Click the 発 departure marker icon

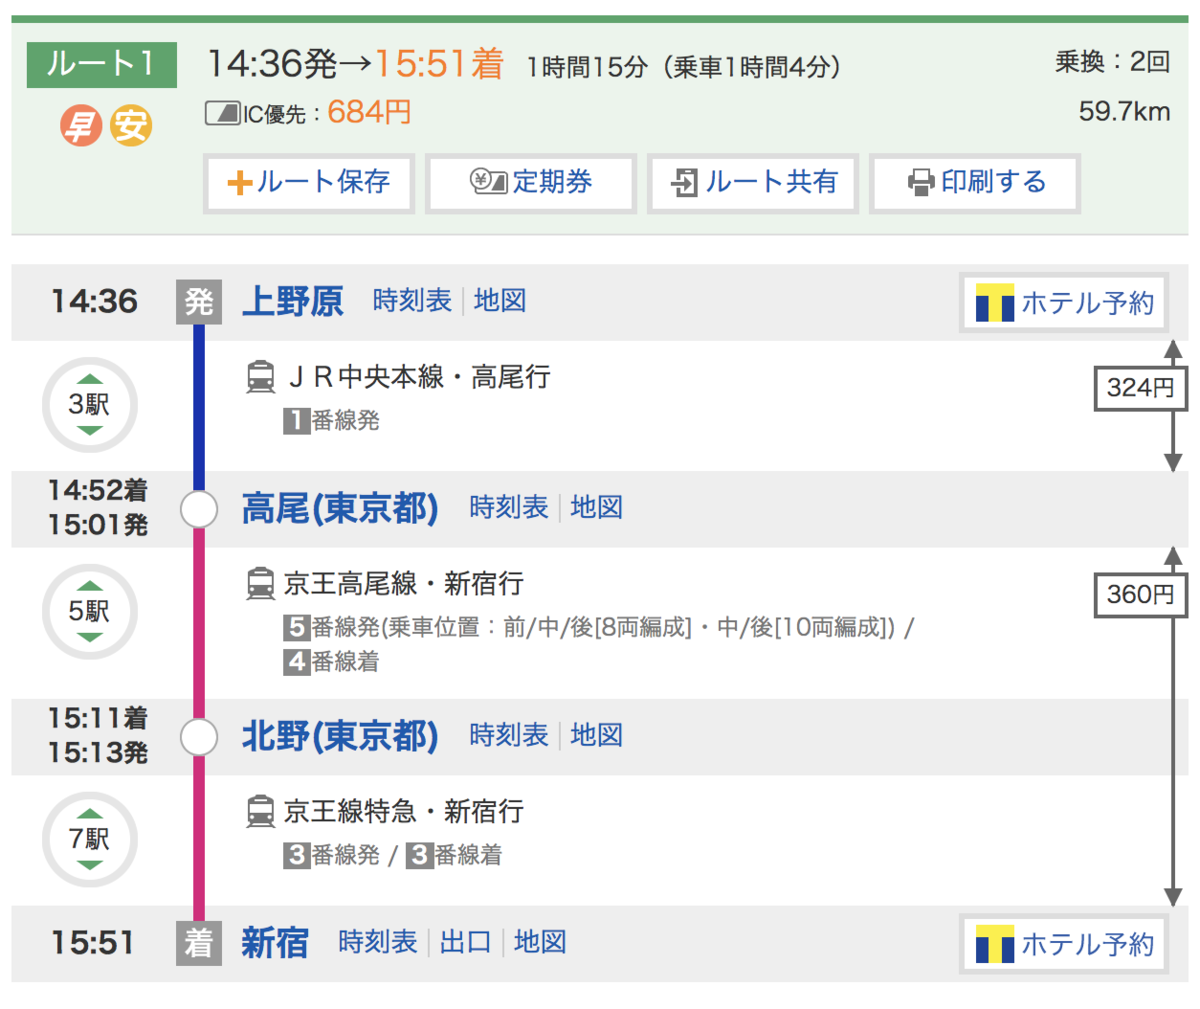[199, 302]
